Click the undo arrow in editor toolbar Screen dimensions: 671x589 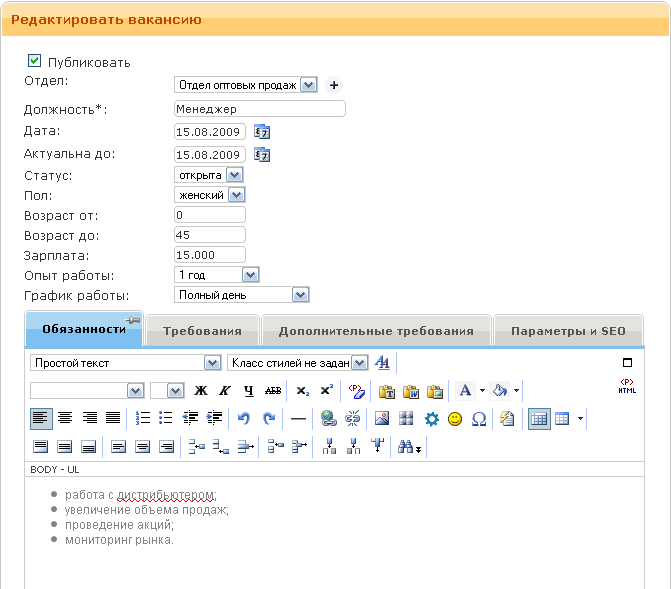click(243, 419)
